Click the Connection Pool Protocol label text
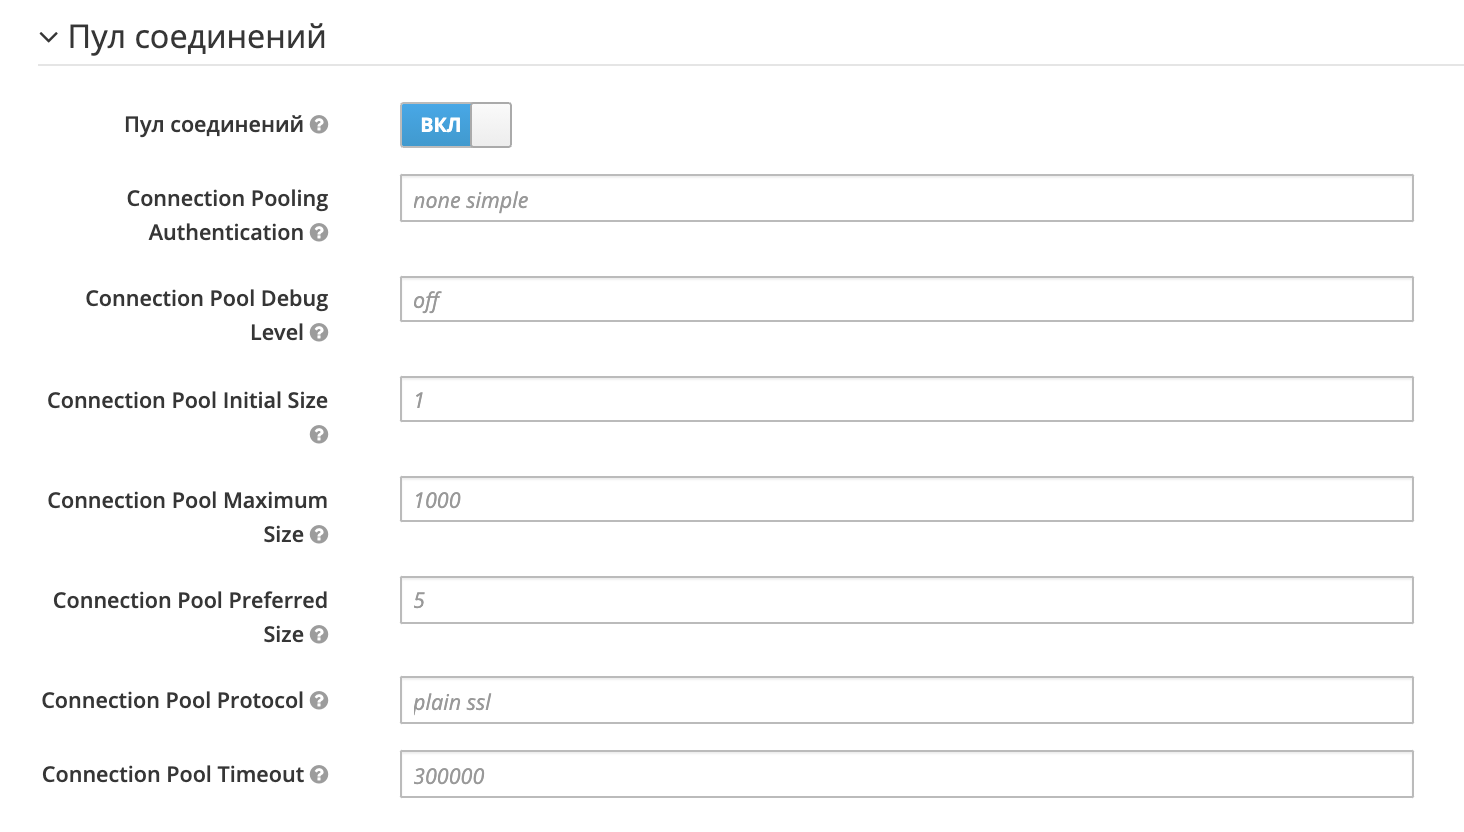This screenshot has height=832, width=1464. coord(172,701)
